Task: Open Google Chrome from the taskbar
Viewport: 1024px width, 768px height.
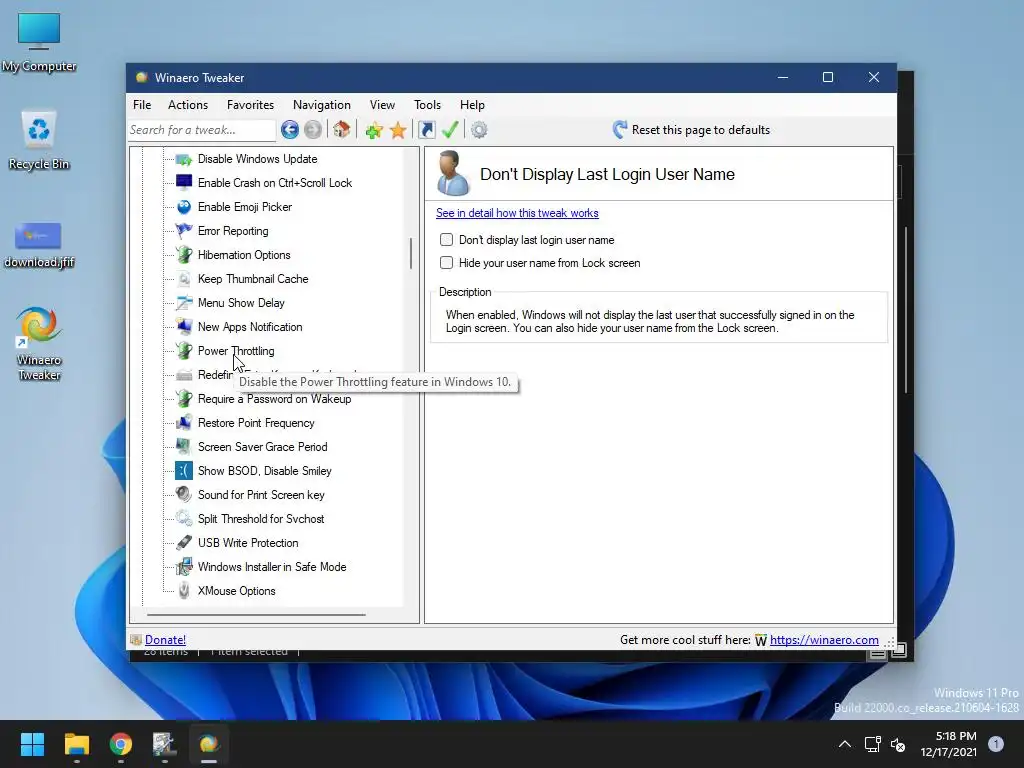Action: pos(121,744)
